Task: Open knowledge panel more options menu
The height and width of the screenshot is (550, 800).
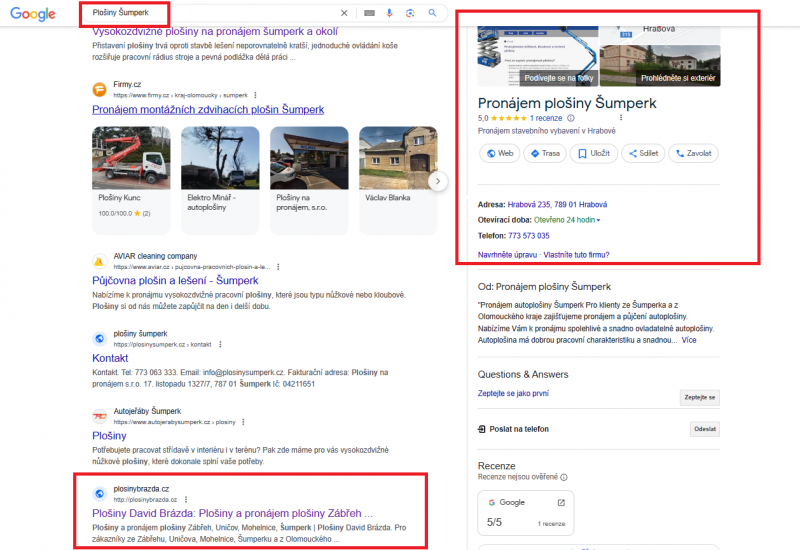Action: tap(621, 118)
